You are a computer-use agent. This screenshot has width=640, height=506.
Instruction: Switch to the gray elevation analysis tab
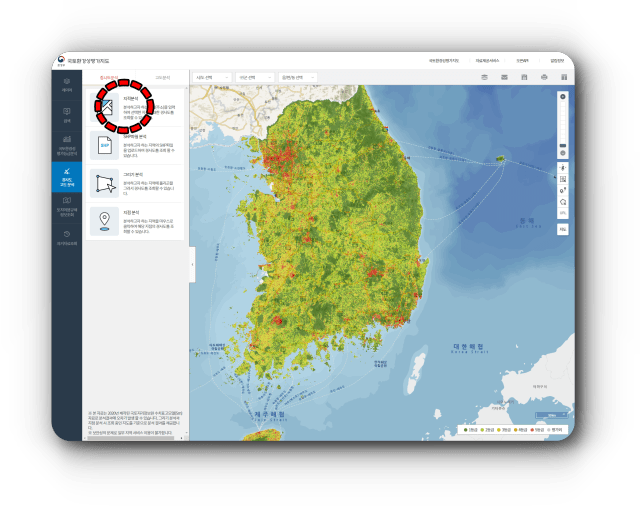click(x=162, y=78)
